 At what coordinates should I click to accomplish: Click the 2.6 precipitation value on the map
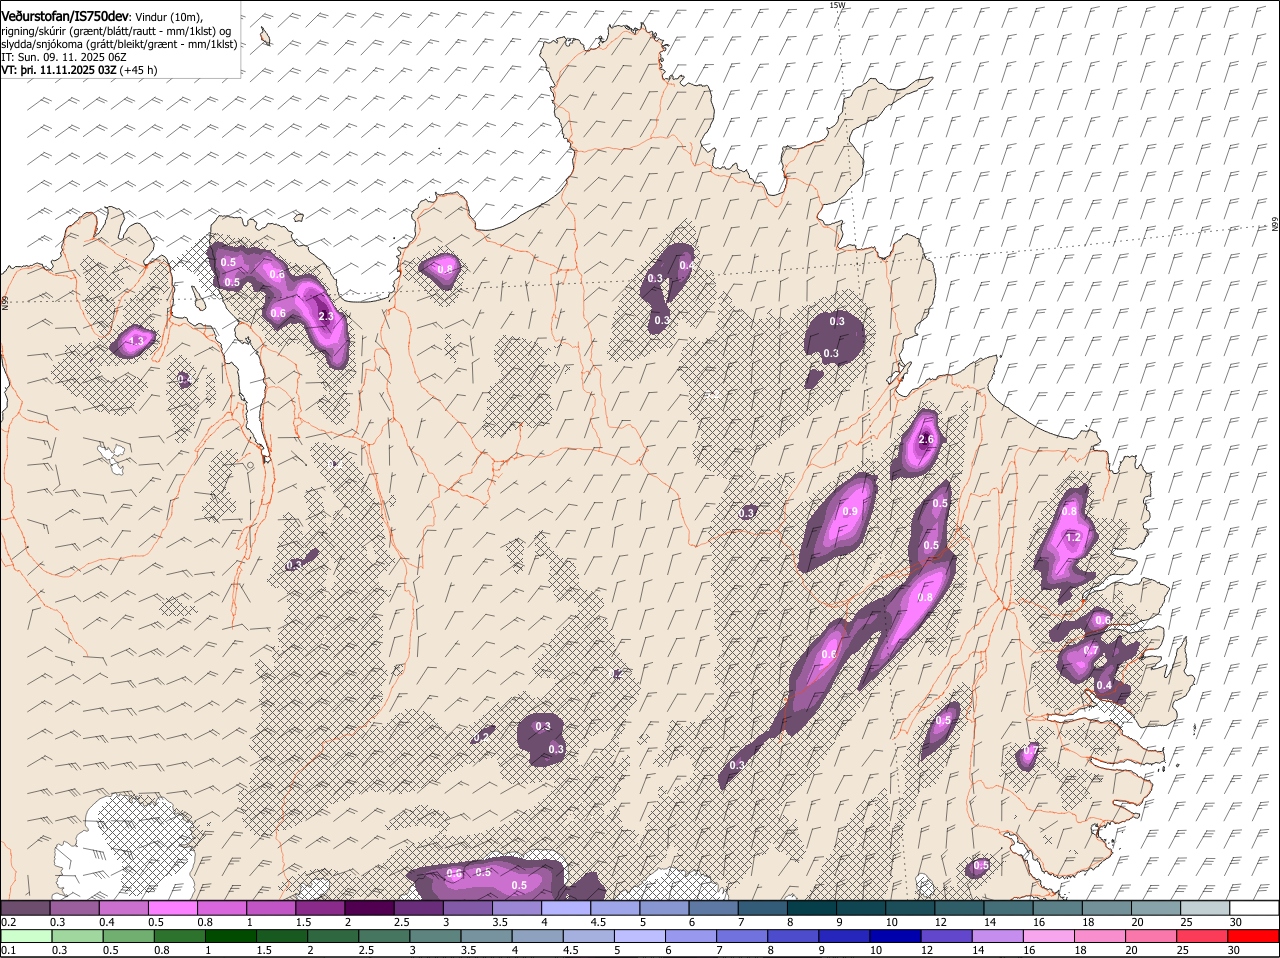(x=926, y=440)
